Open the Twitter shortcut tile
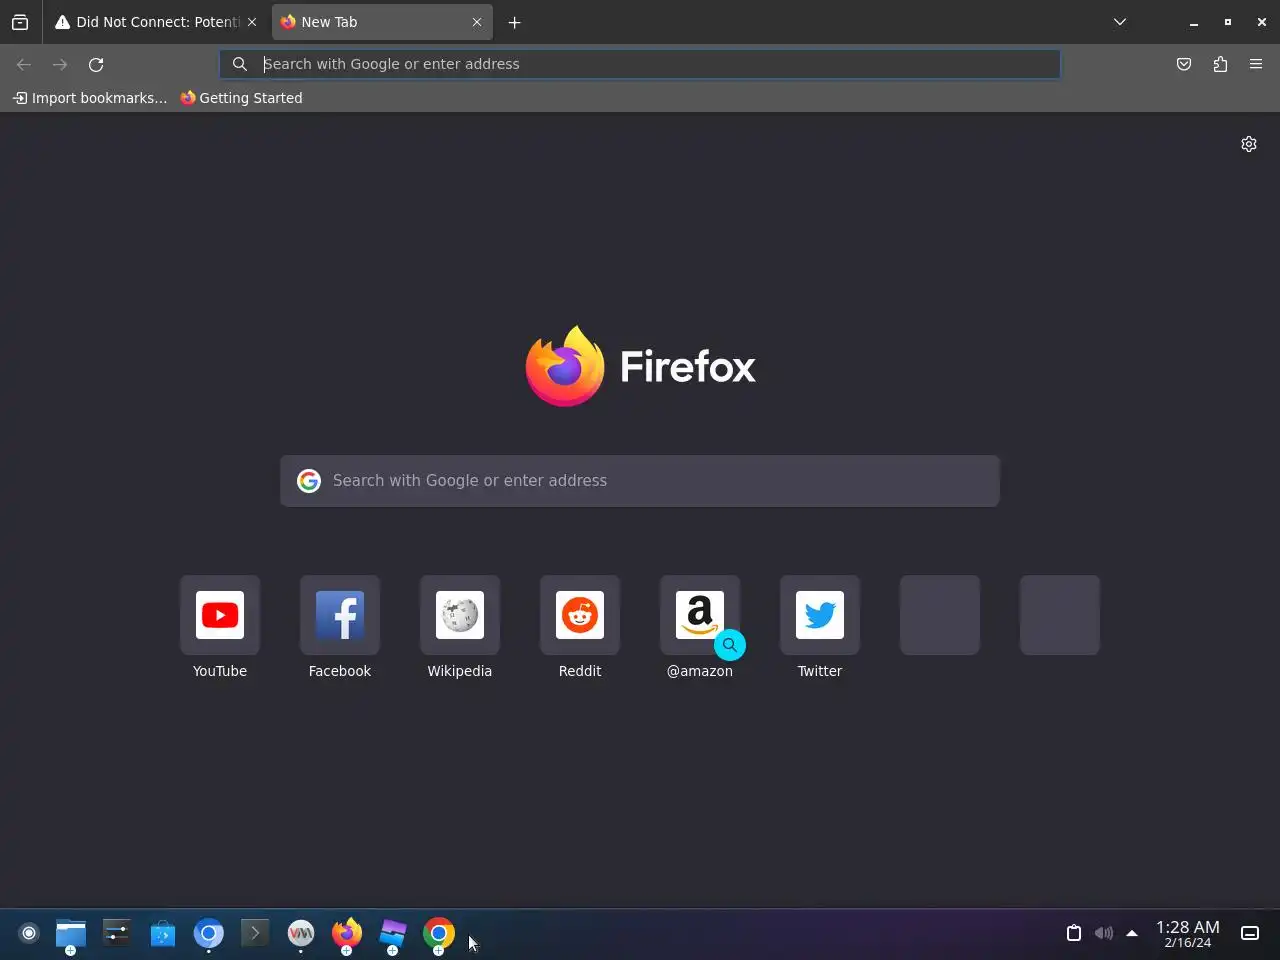The height and width of the screenshot is (960, 1280). tap(820, 615)
